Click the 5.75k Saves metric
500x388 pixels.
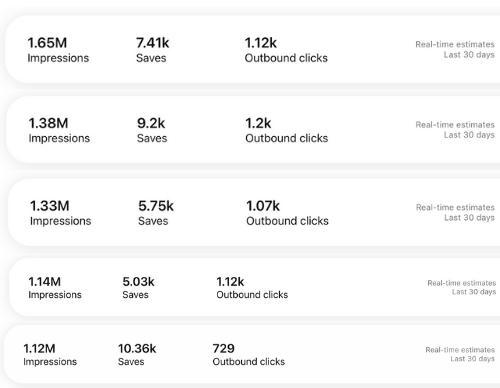coord(156,213)
